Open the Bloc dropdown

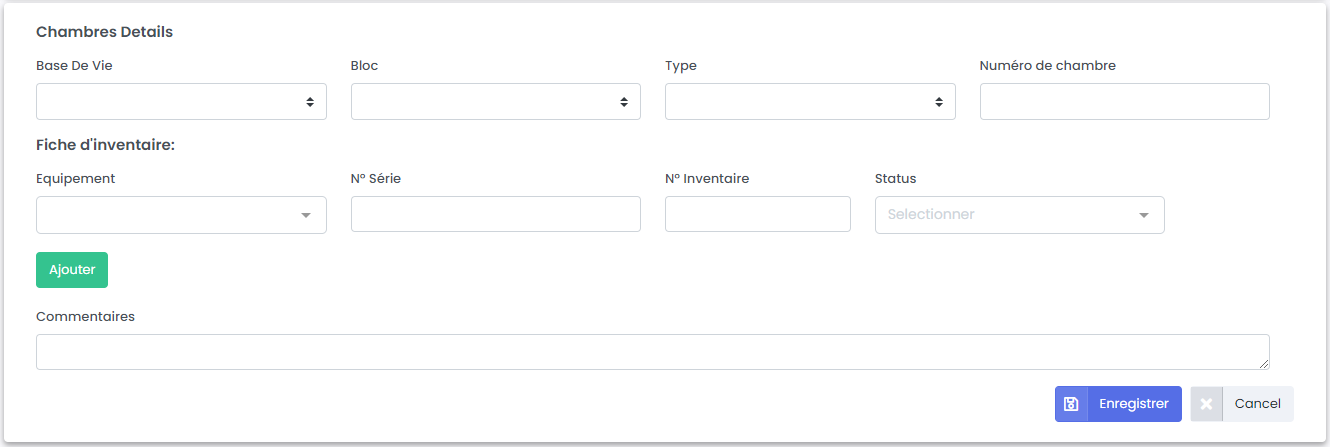[x=495, y=102]
